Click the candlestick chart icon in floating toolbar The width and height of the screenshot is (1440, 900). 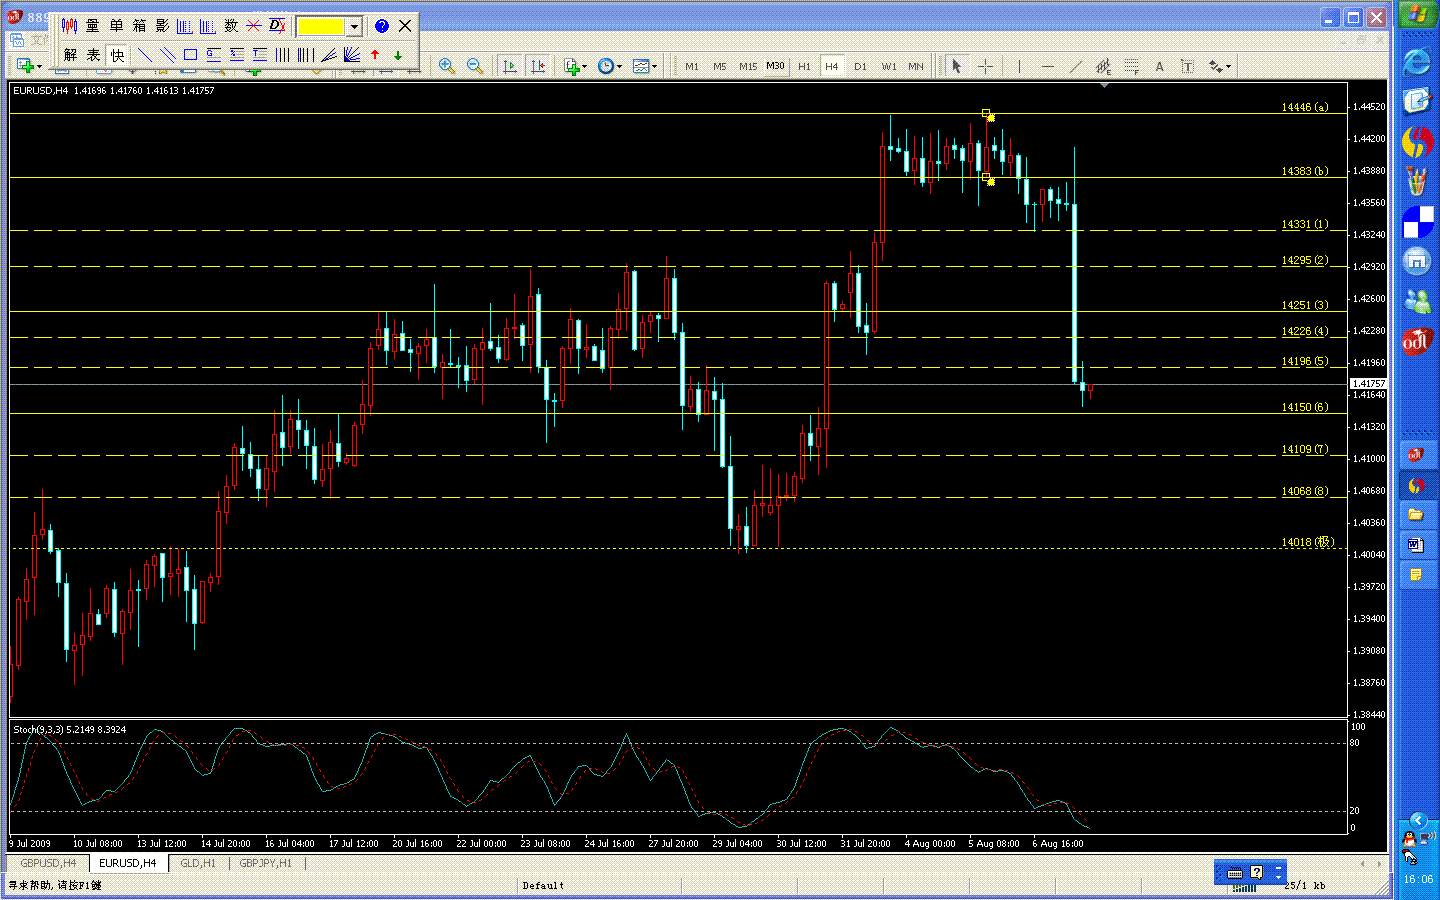[x=69, y=26]
